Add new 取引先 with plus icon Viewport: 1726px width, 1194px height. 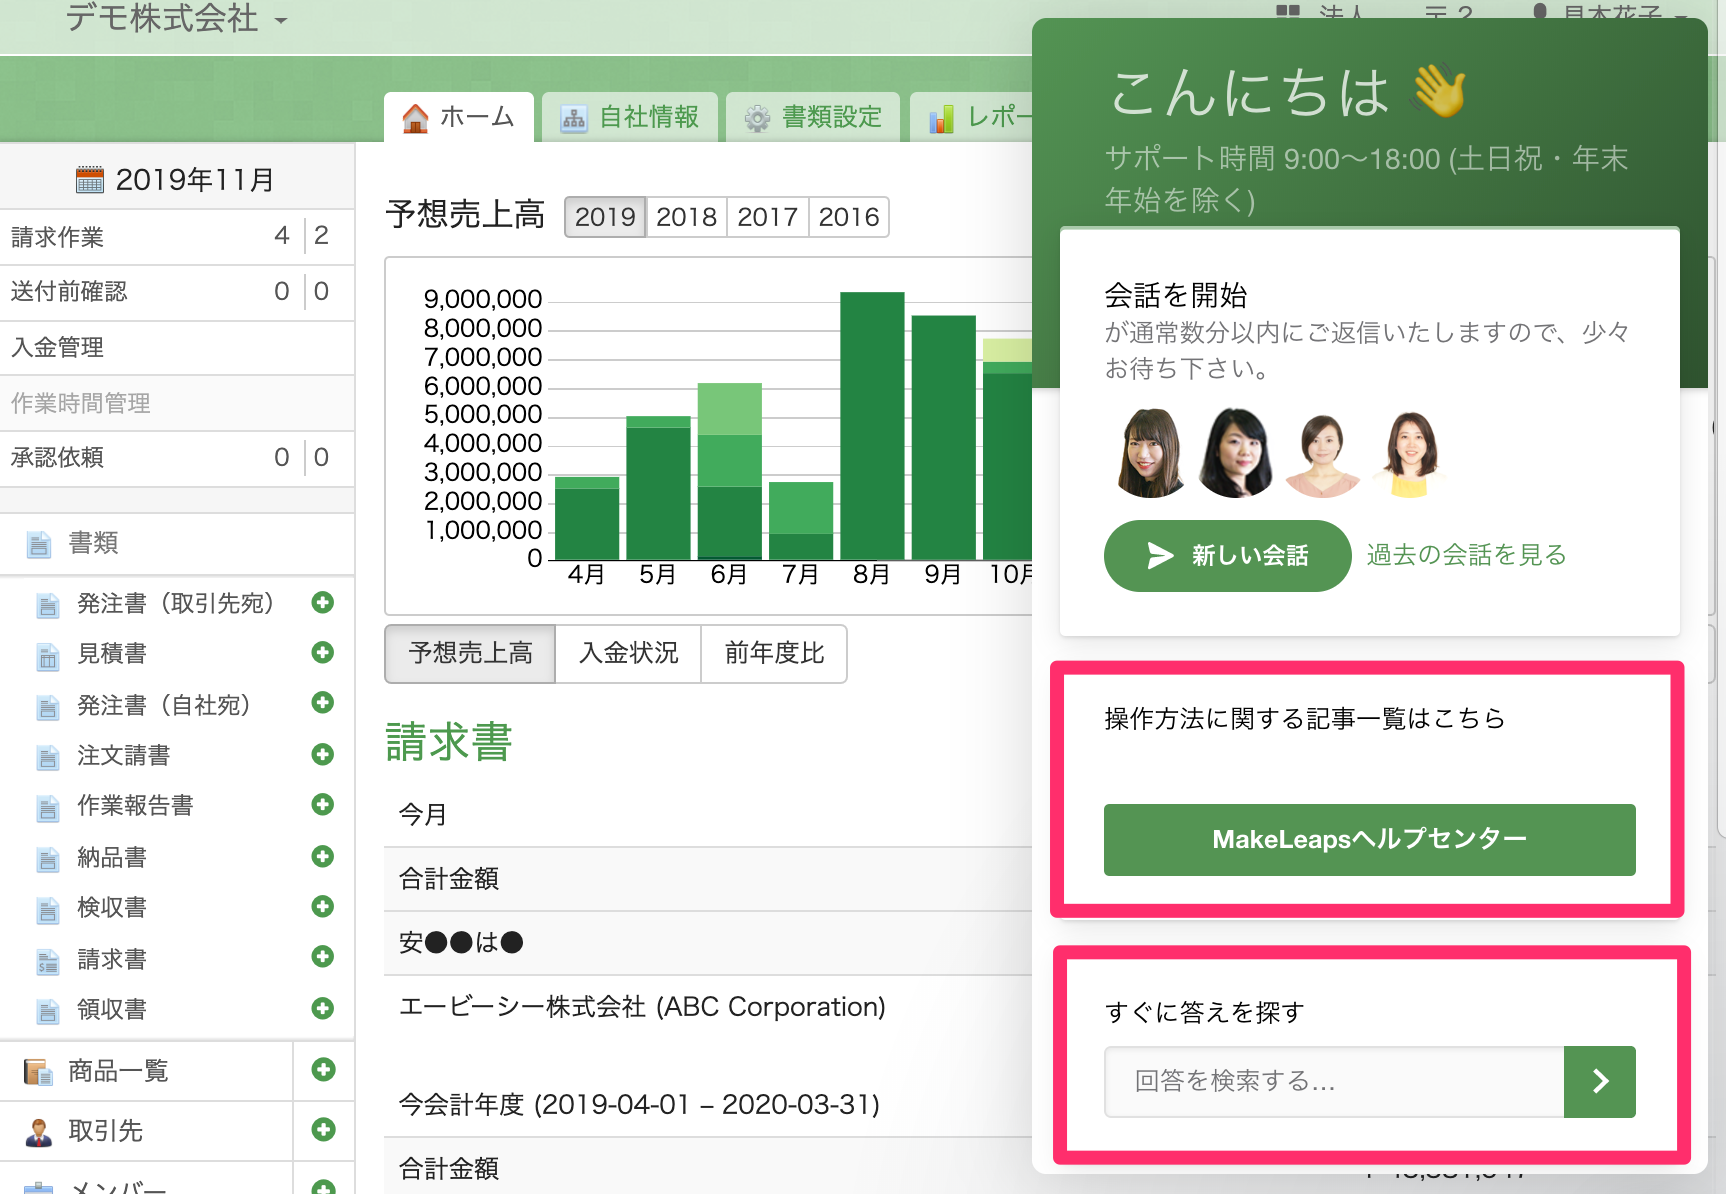coord(323,1130)
